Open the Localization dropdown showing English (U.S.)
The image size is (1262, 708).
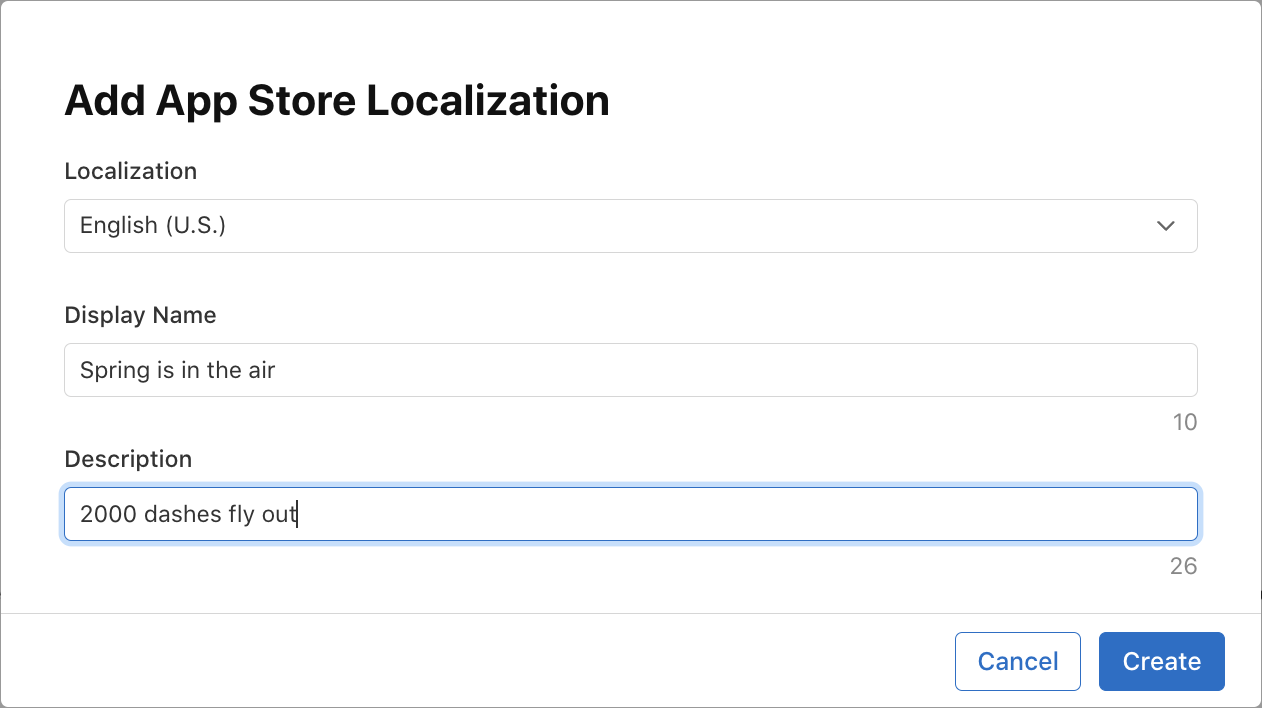(x=630, y=226)
